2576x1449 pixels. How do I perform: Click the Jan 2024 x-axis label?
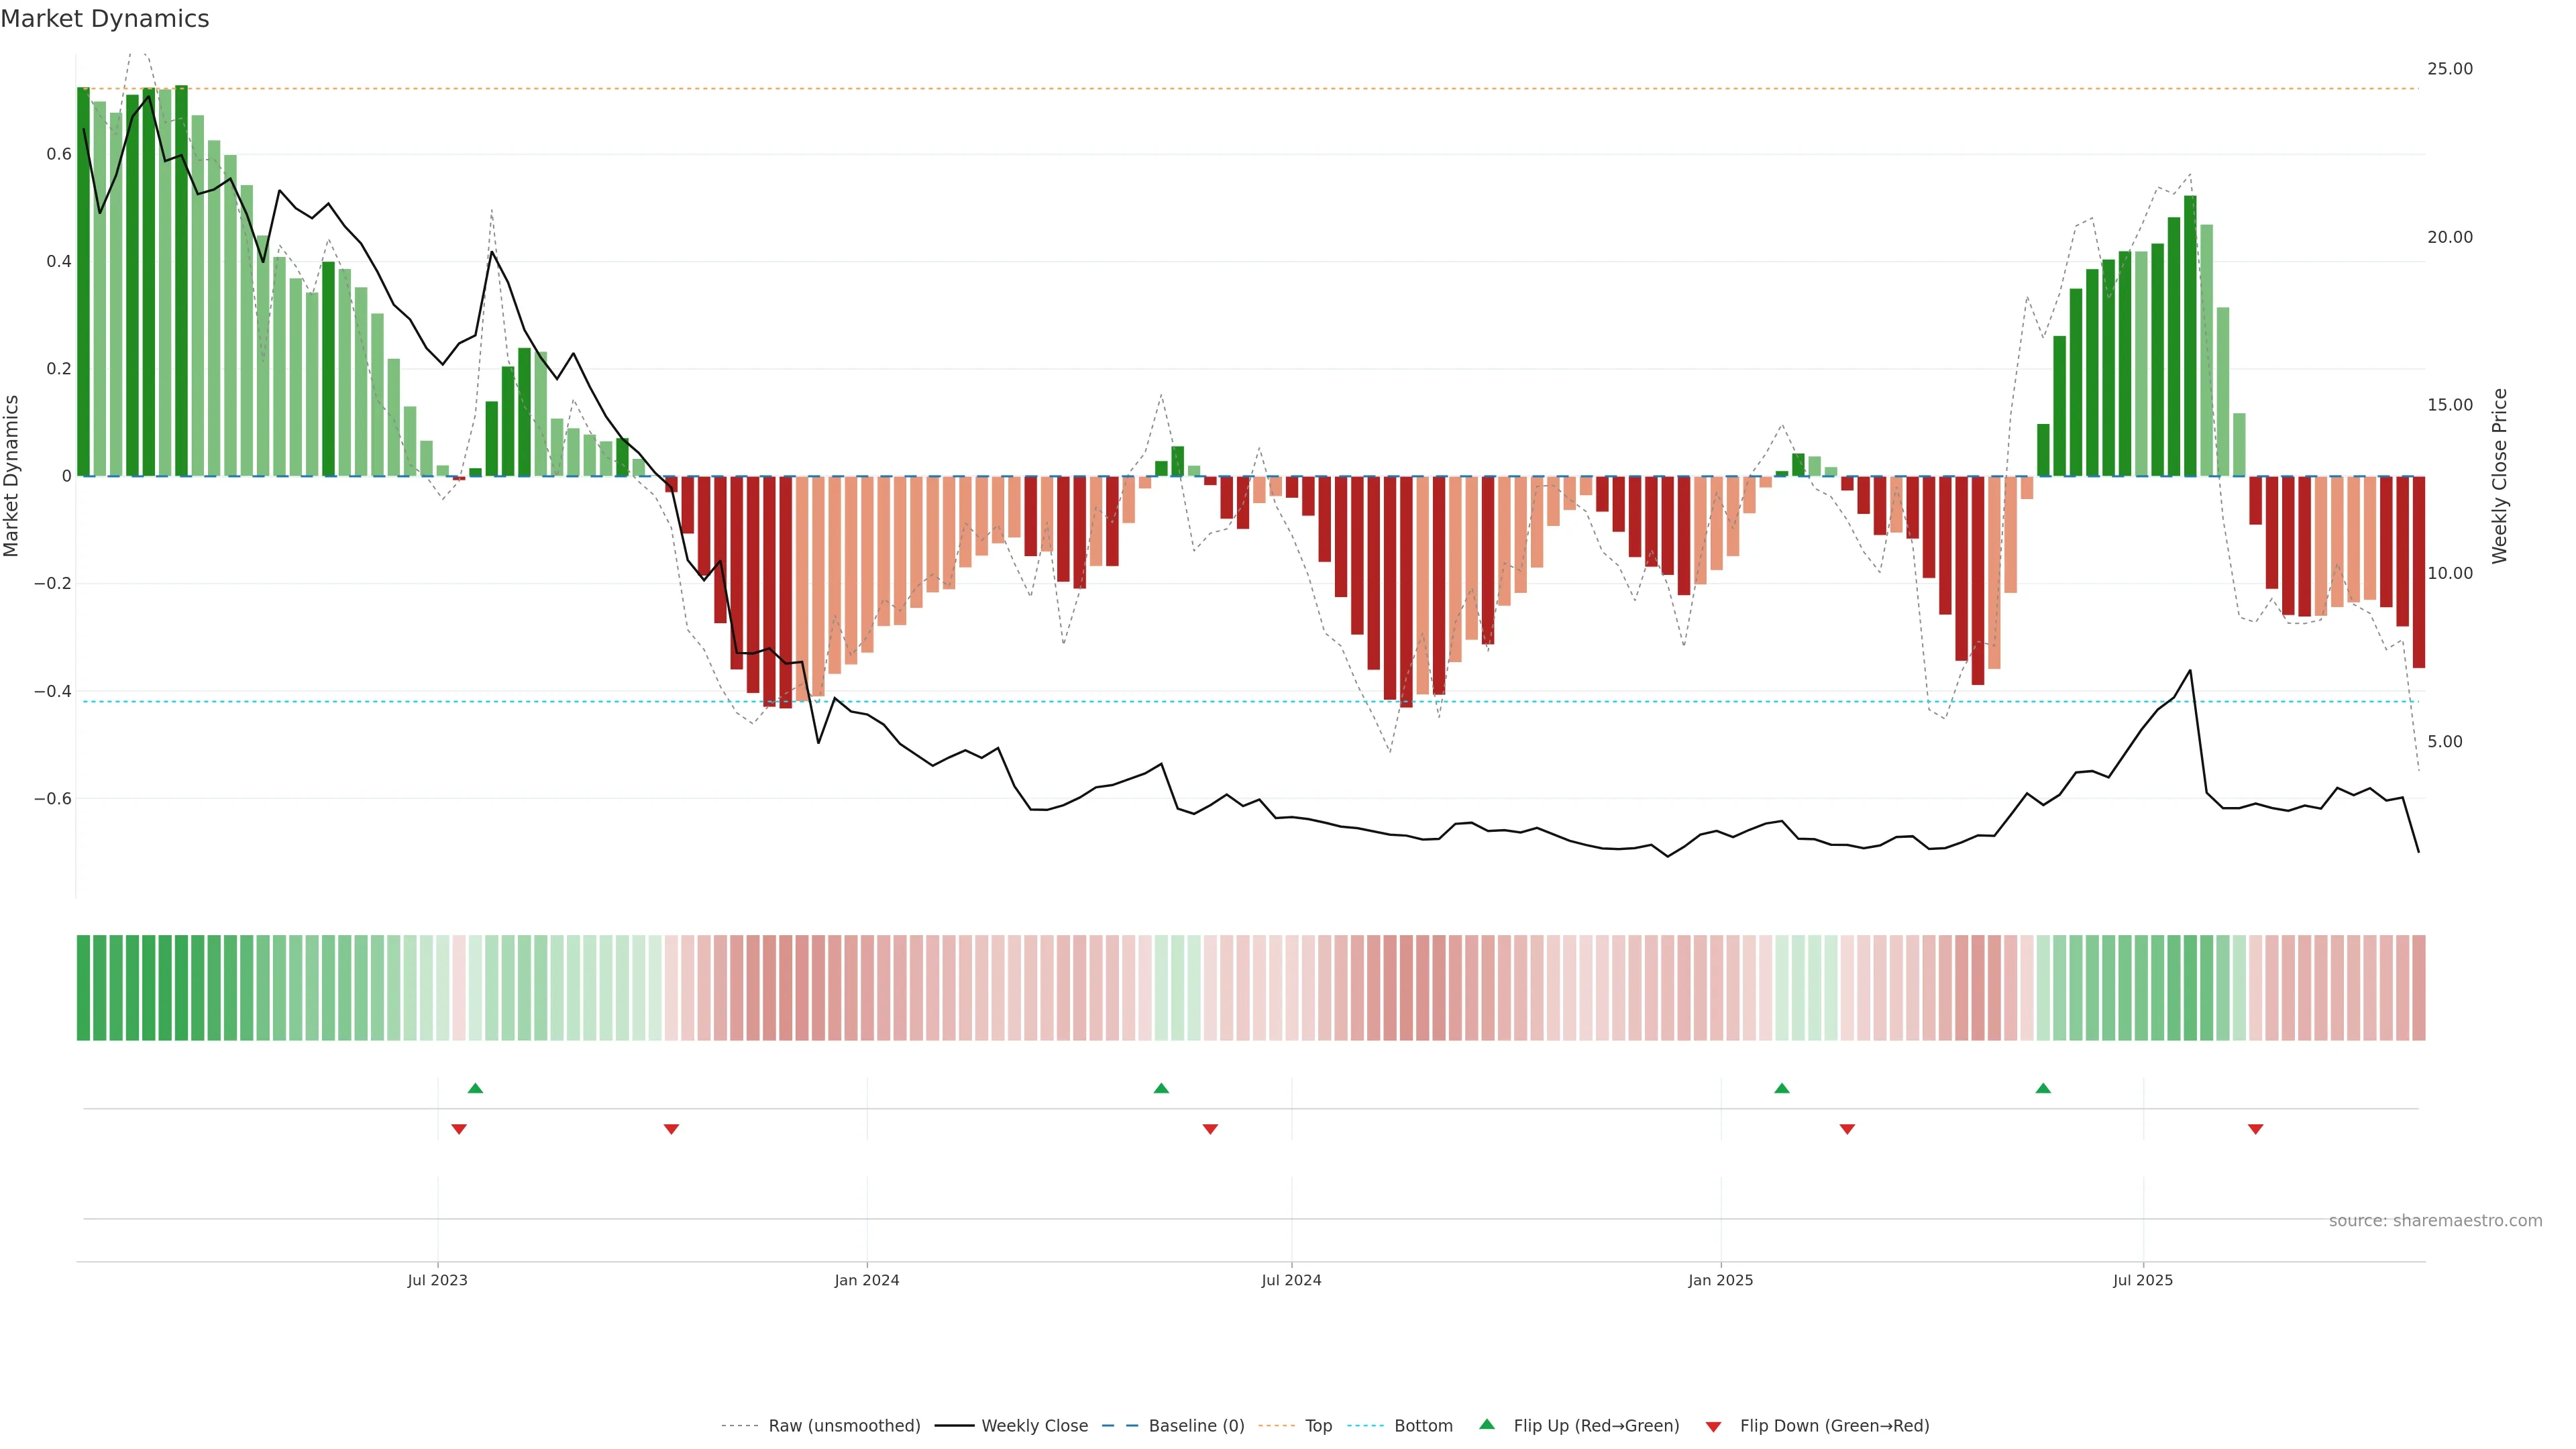click(x=867, y=1280)
